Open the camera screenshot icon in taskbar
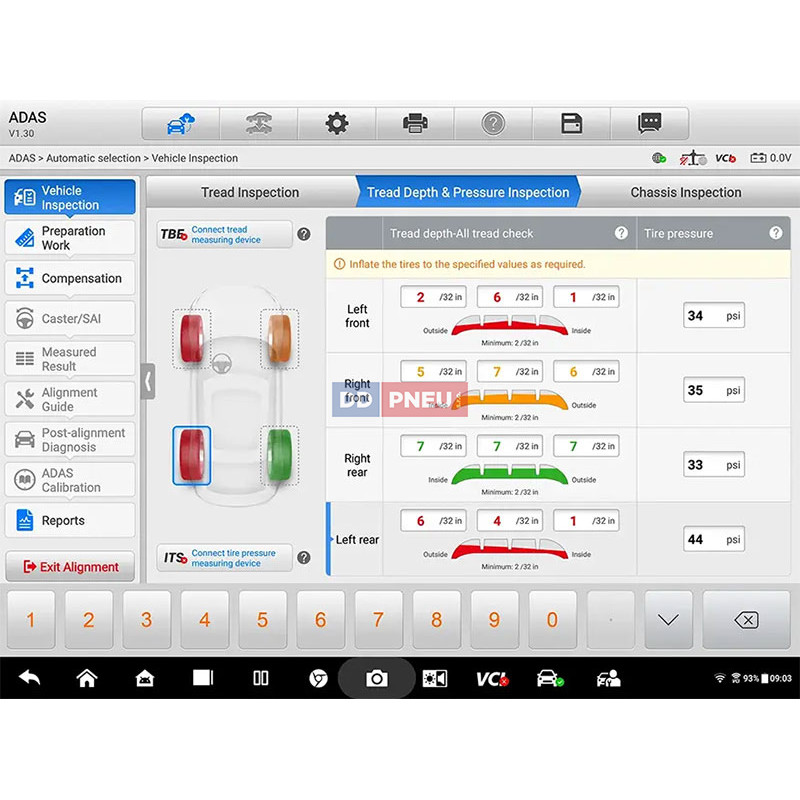The height and width of the screenshot is (800, 800). pyautogui.click(x=376, y=678)
